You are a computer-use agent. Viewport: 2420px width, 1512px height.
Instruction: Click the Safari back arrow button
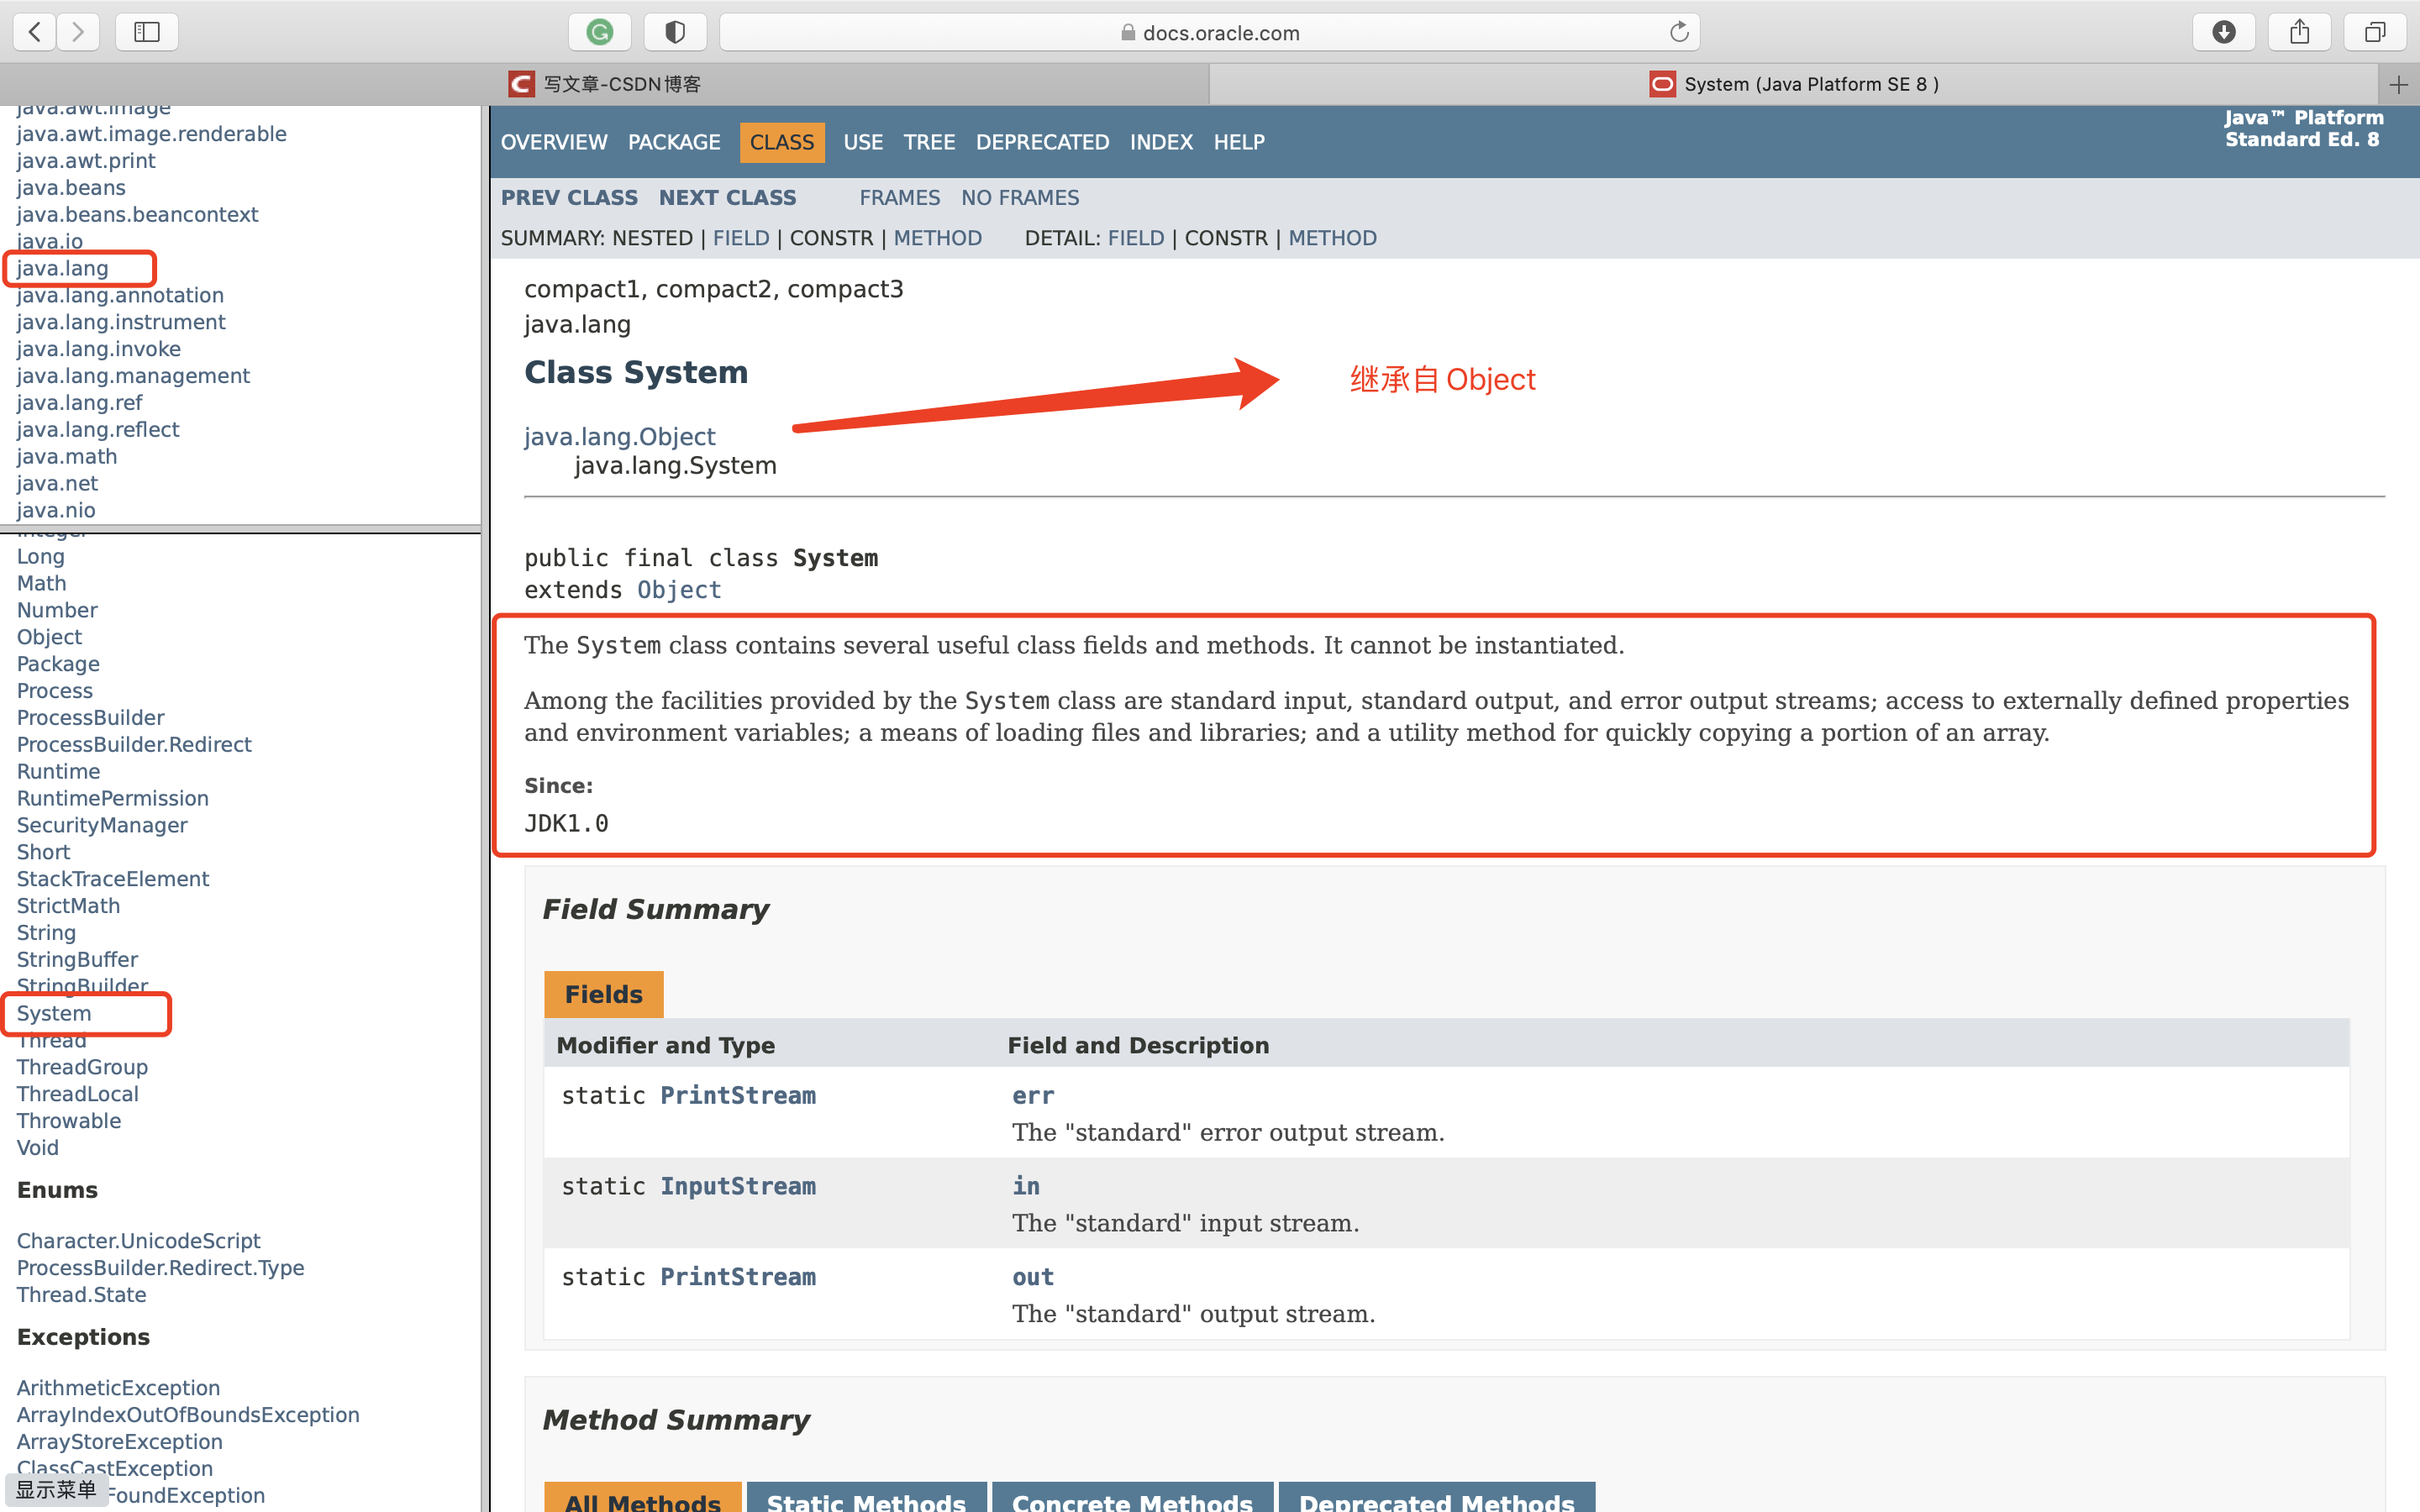(x=35, y=32)
